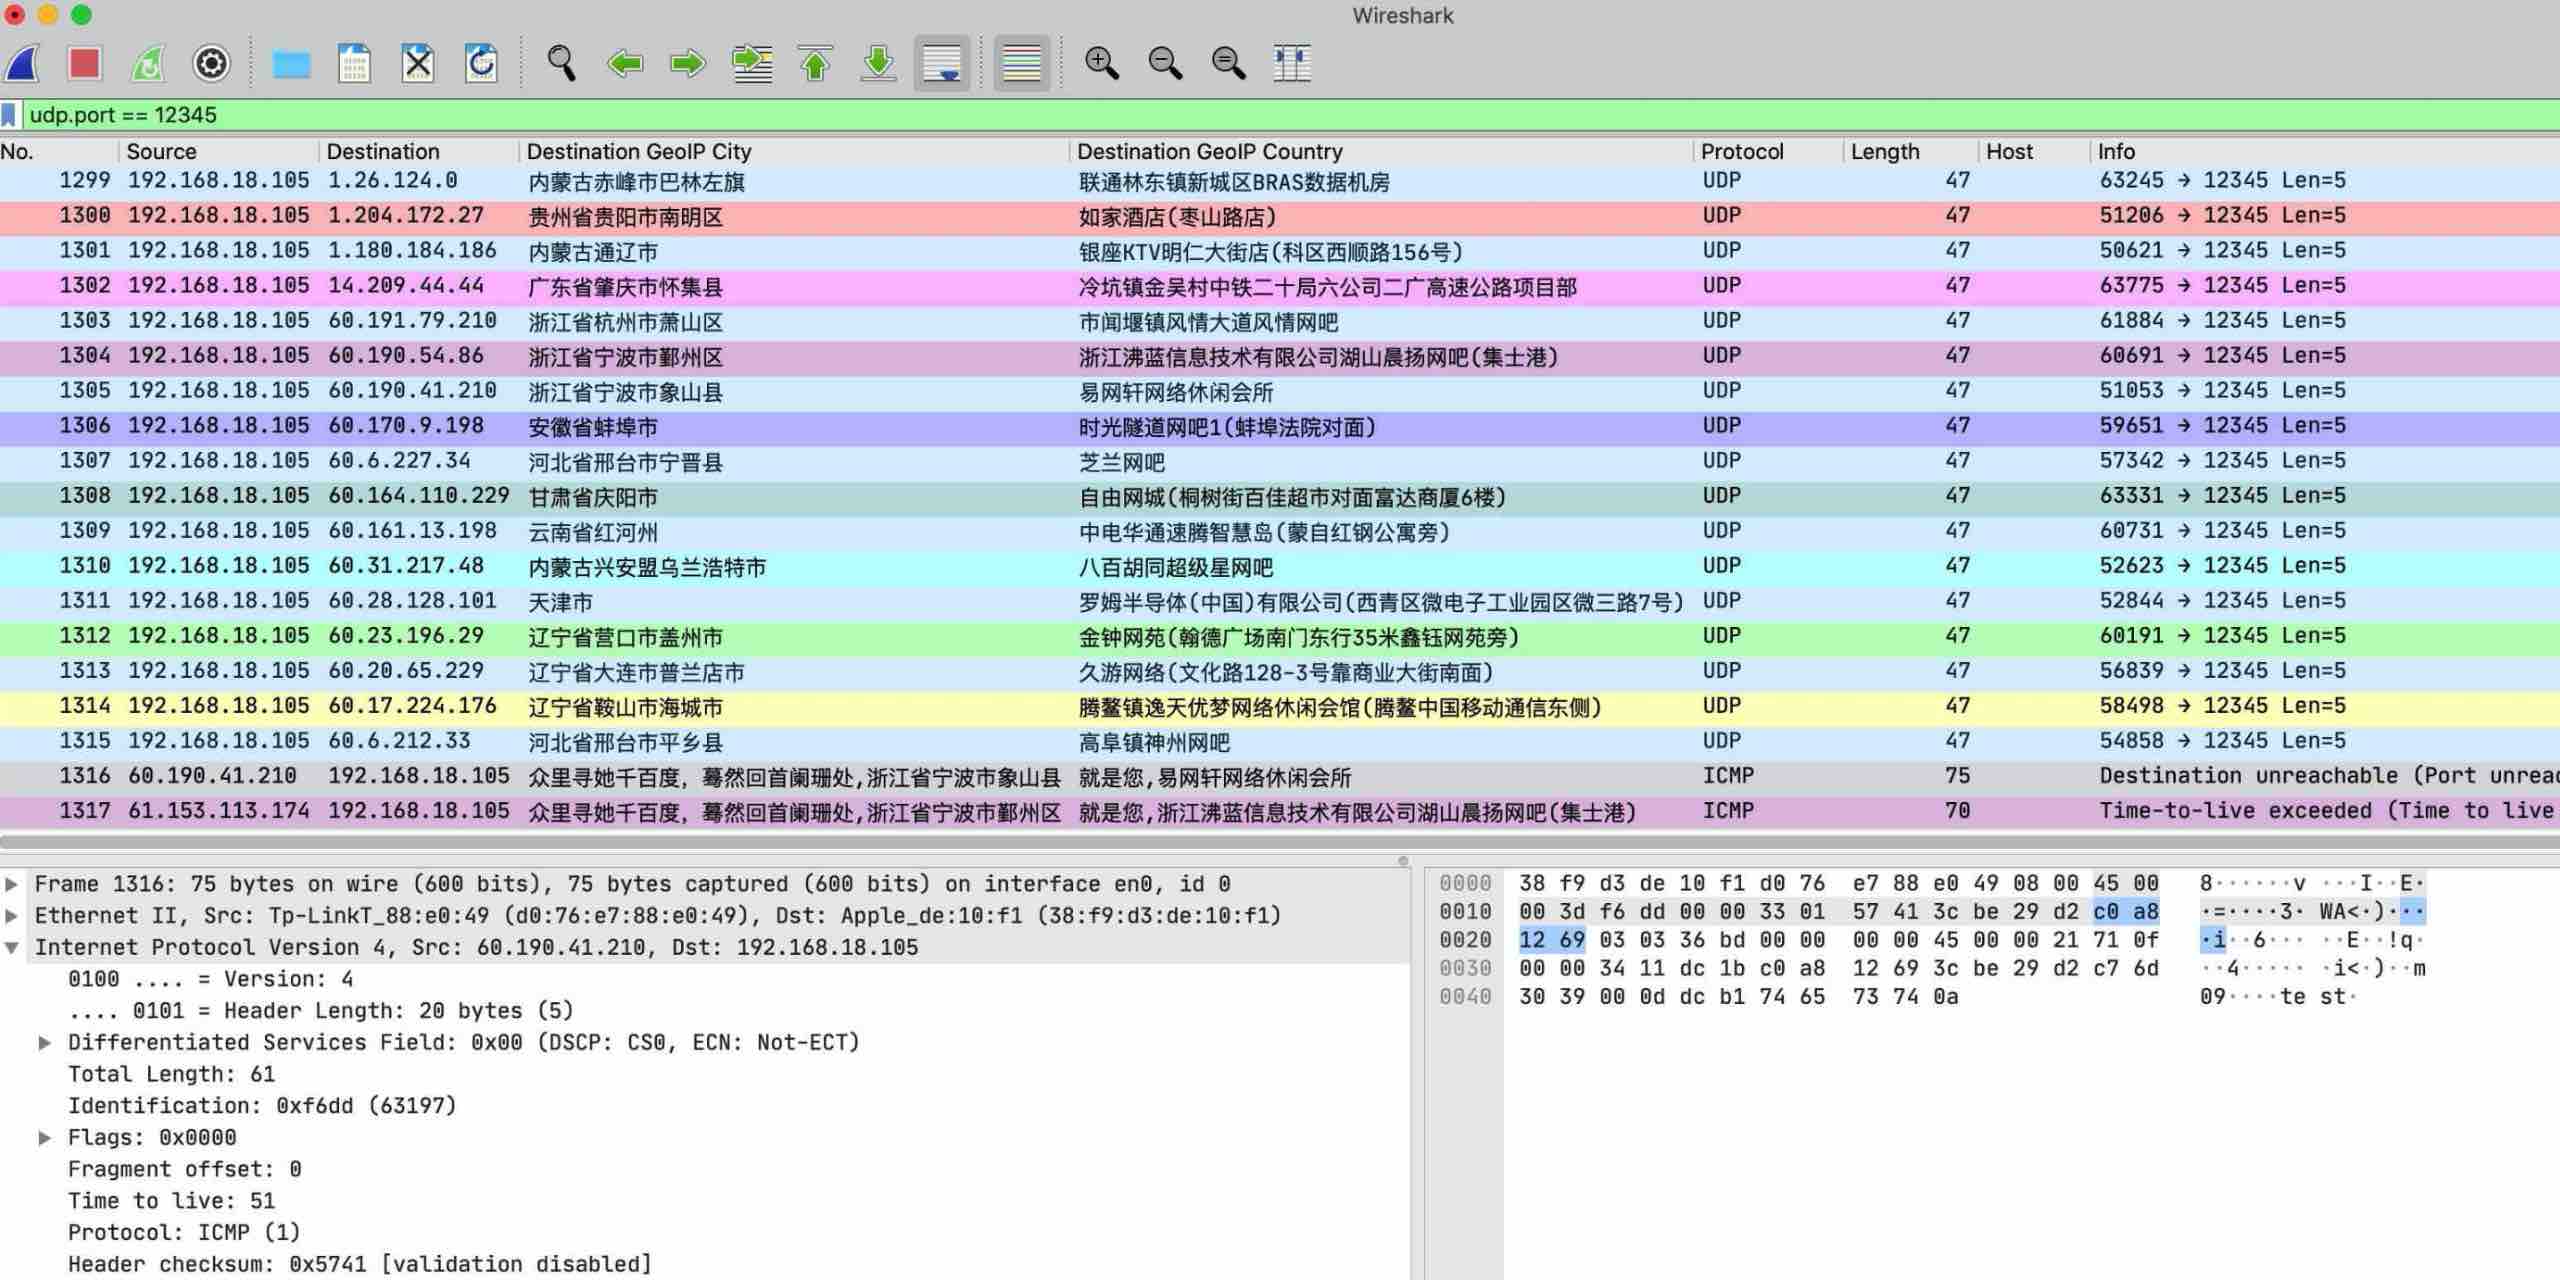Screen dimensions: 2560x1280
Task: Select ICMP packet 1317 from 61.153.113.174
Action: [x=1280, y=811]
